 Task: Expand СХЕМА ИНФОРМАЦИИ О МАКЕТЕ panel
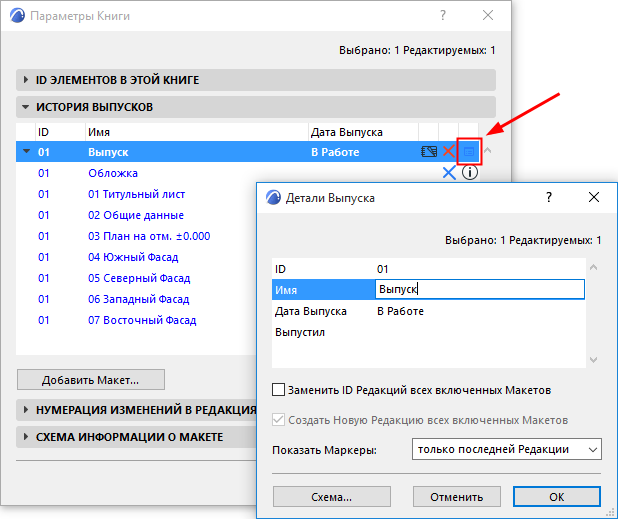[x=26, y=437]
